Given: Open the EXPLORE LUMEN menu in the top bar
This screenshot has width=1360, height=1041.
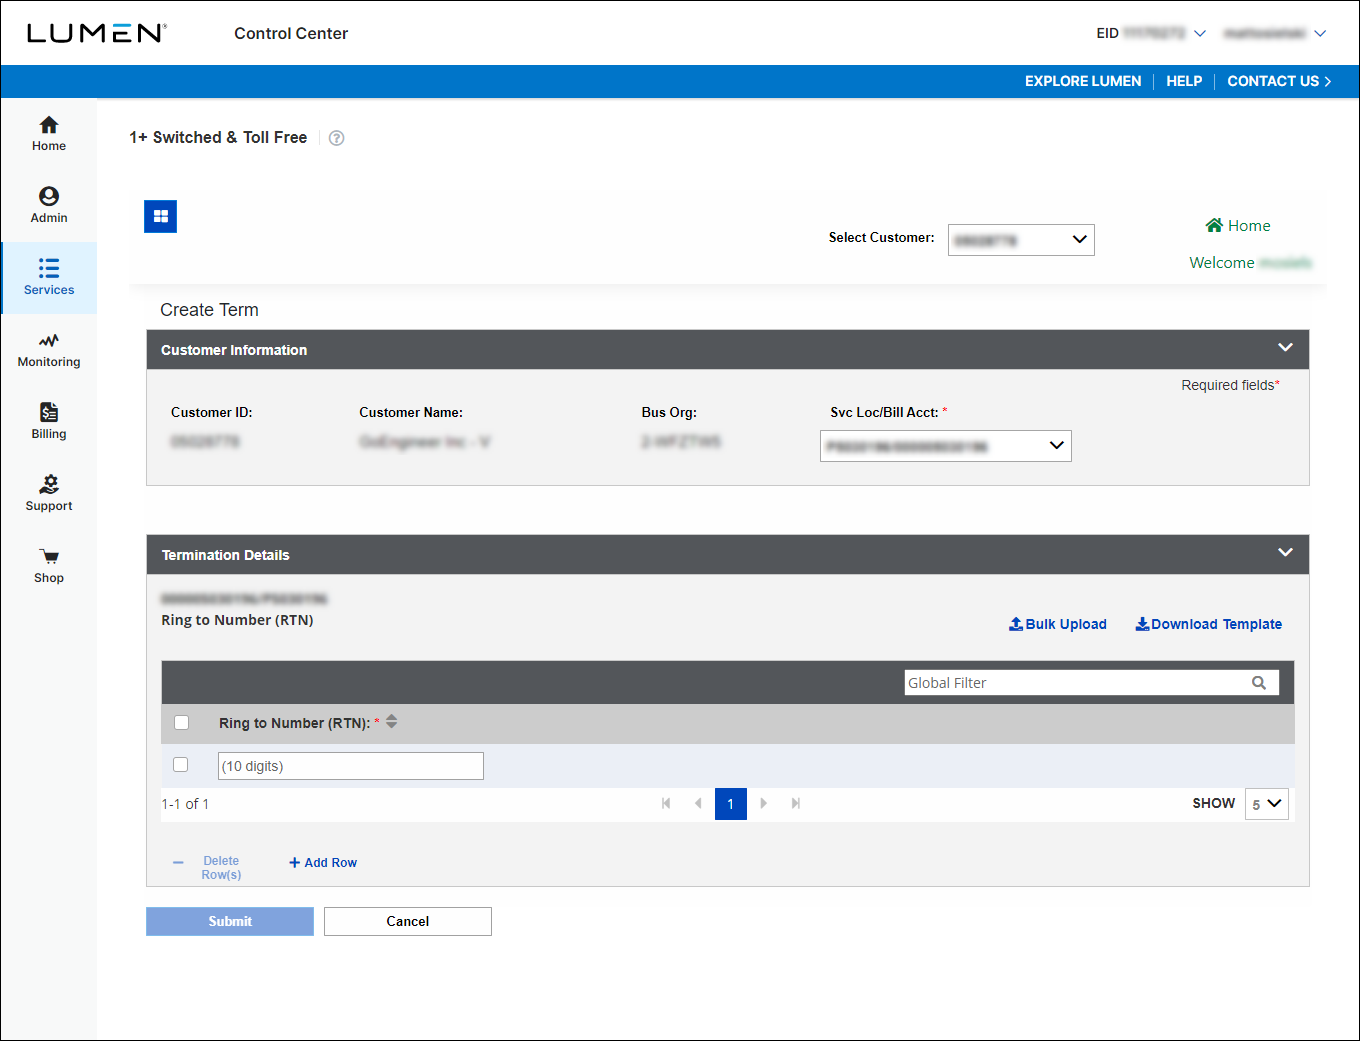Looking at the screenshot, I should pos(1082,81).
